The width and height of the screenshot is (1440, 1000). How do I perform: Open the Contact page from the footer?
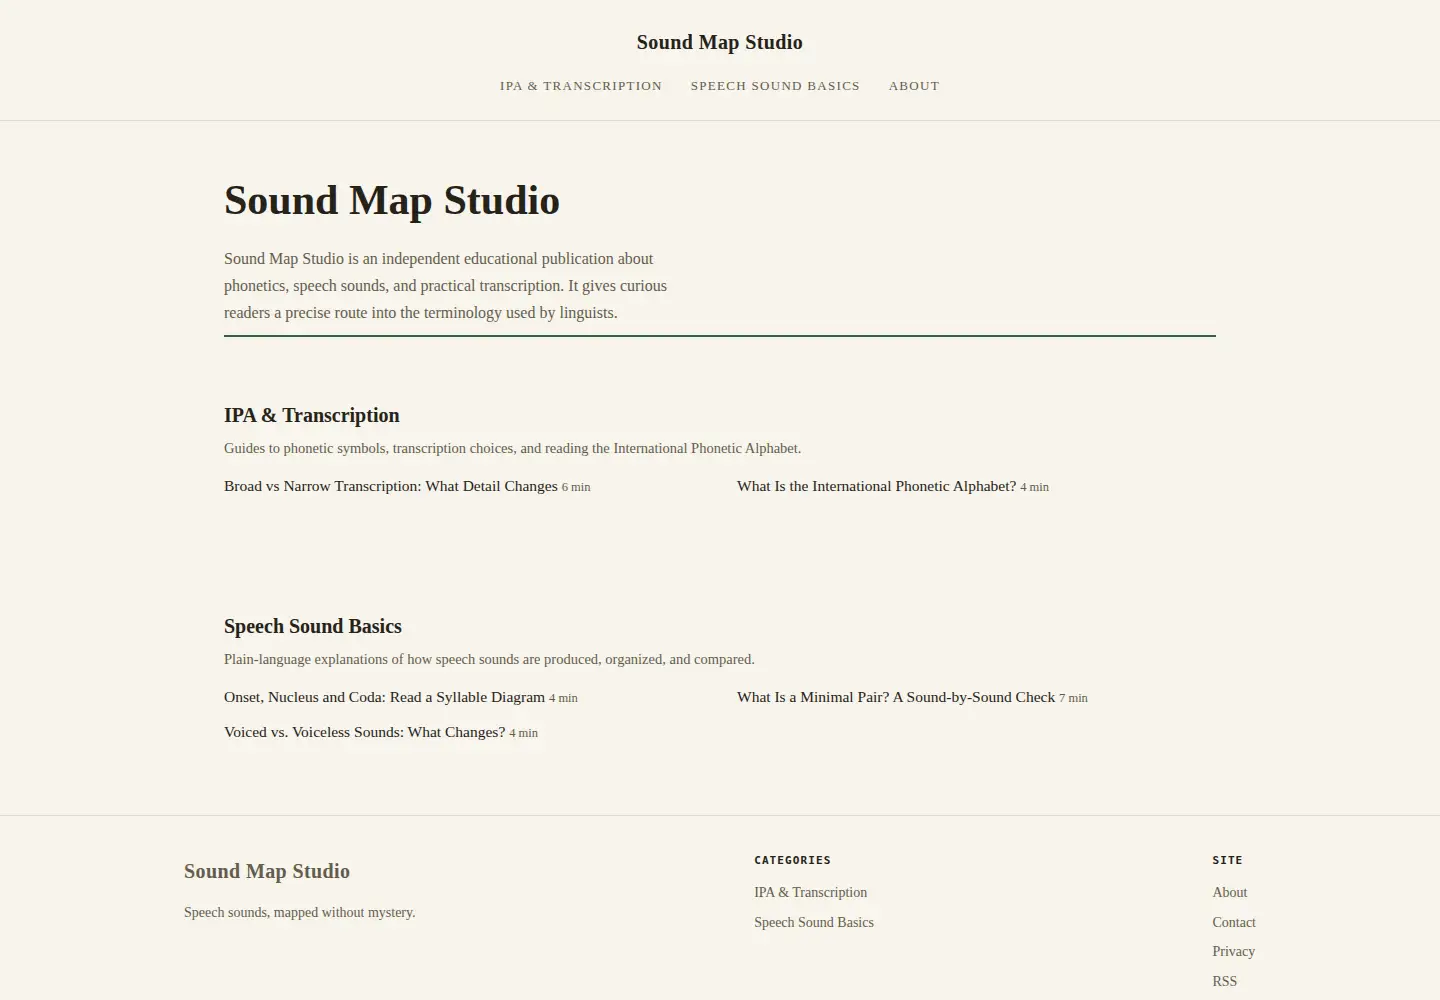[x=1234, y=922]
